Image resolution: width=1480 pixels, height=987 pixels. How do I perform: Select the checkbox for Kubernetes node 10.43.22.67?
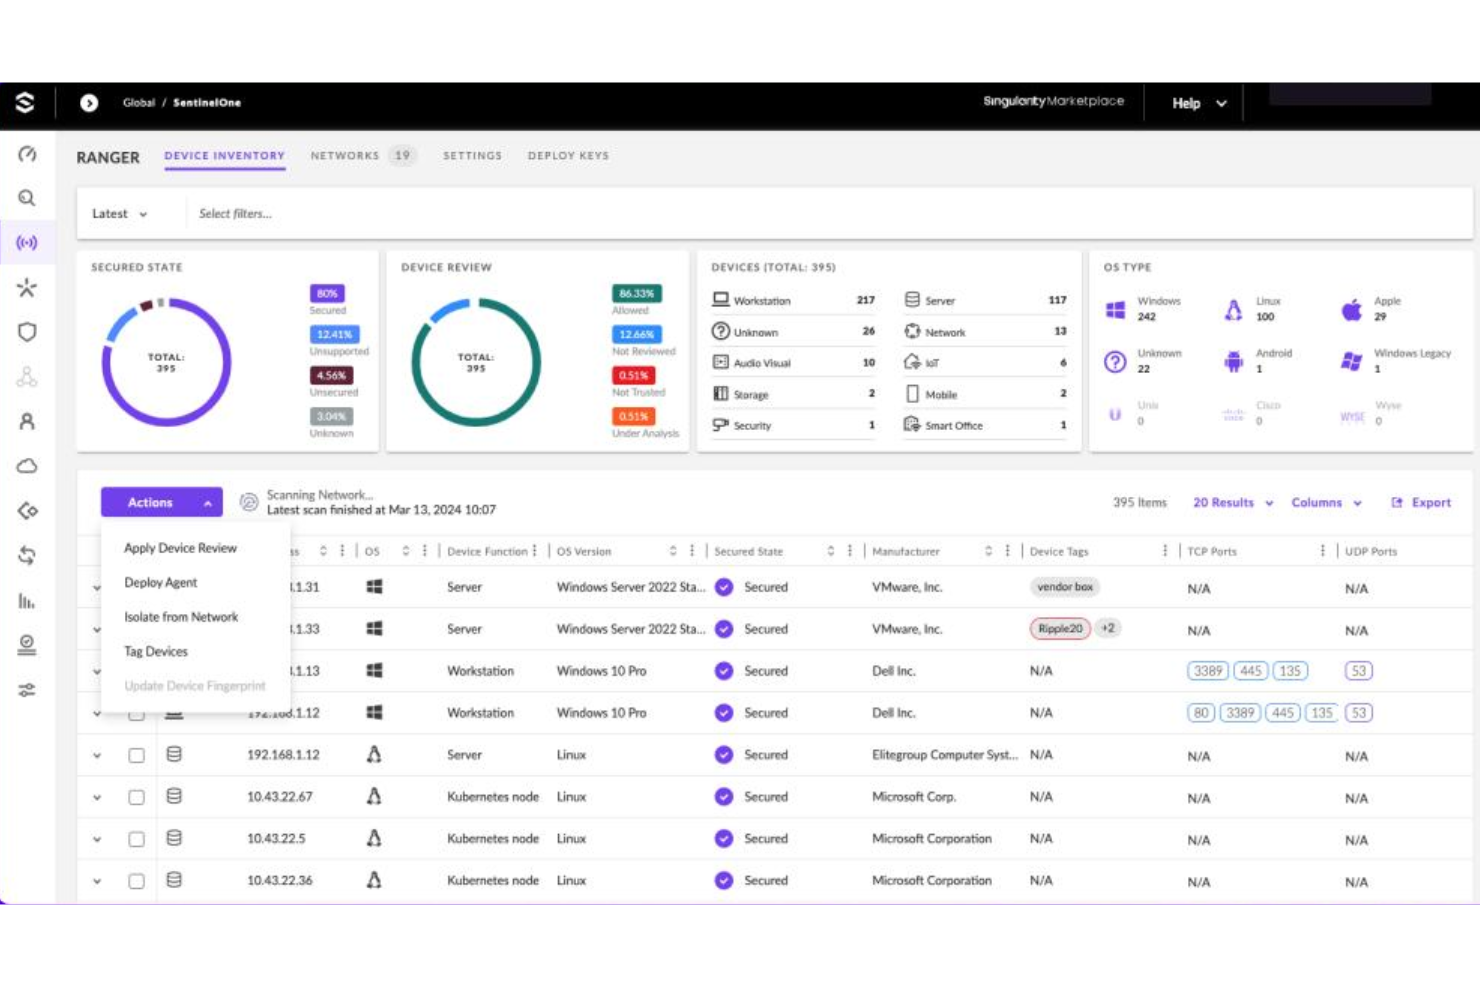point(137,797)
